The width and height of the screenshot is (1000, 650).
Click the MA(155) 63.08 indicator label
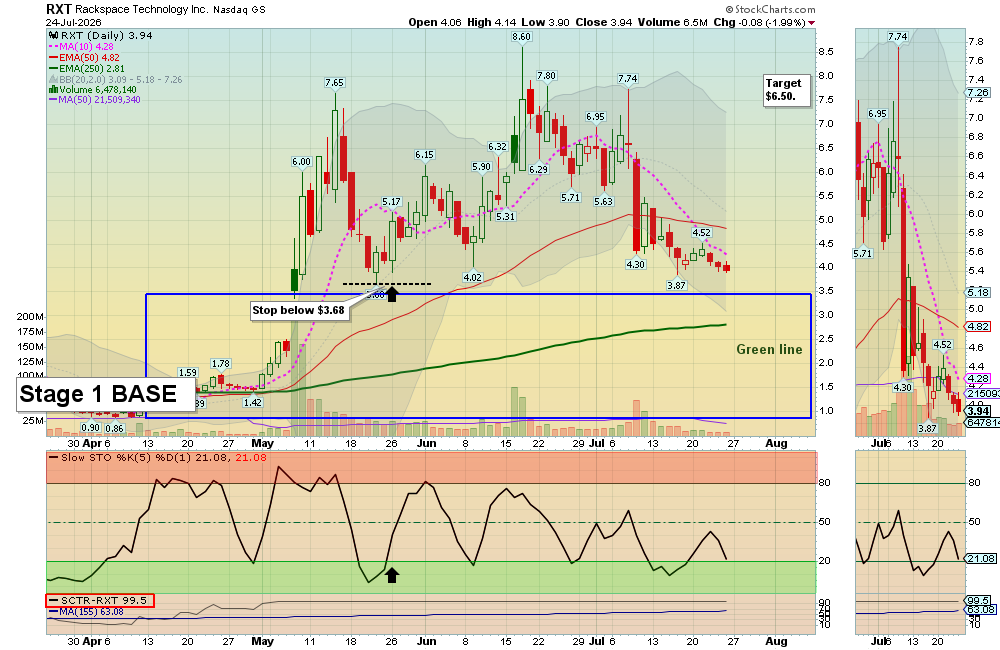86,612
